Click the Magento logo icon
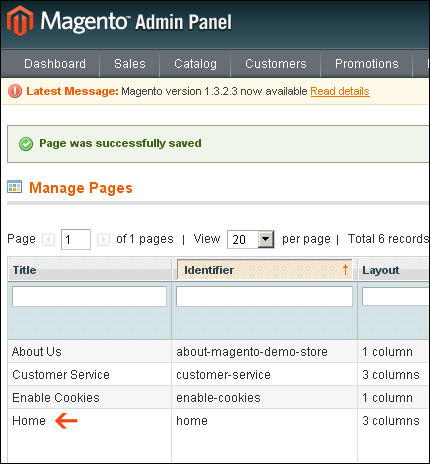This screenshot has width=430, height=464. (20, 21)
